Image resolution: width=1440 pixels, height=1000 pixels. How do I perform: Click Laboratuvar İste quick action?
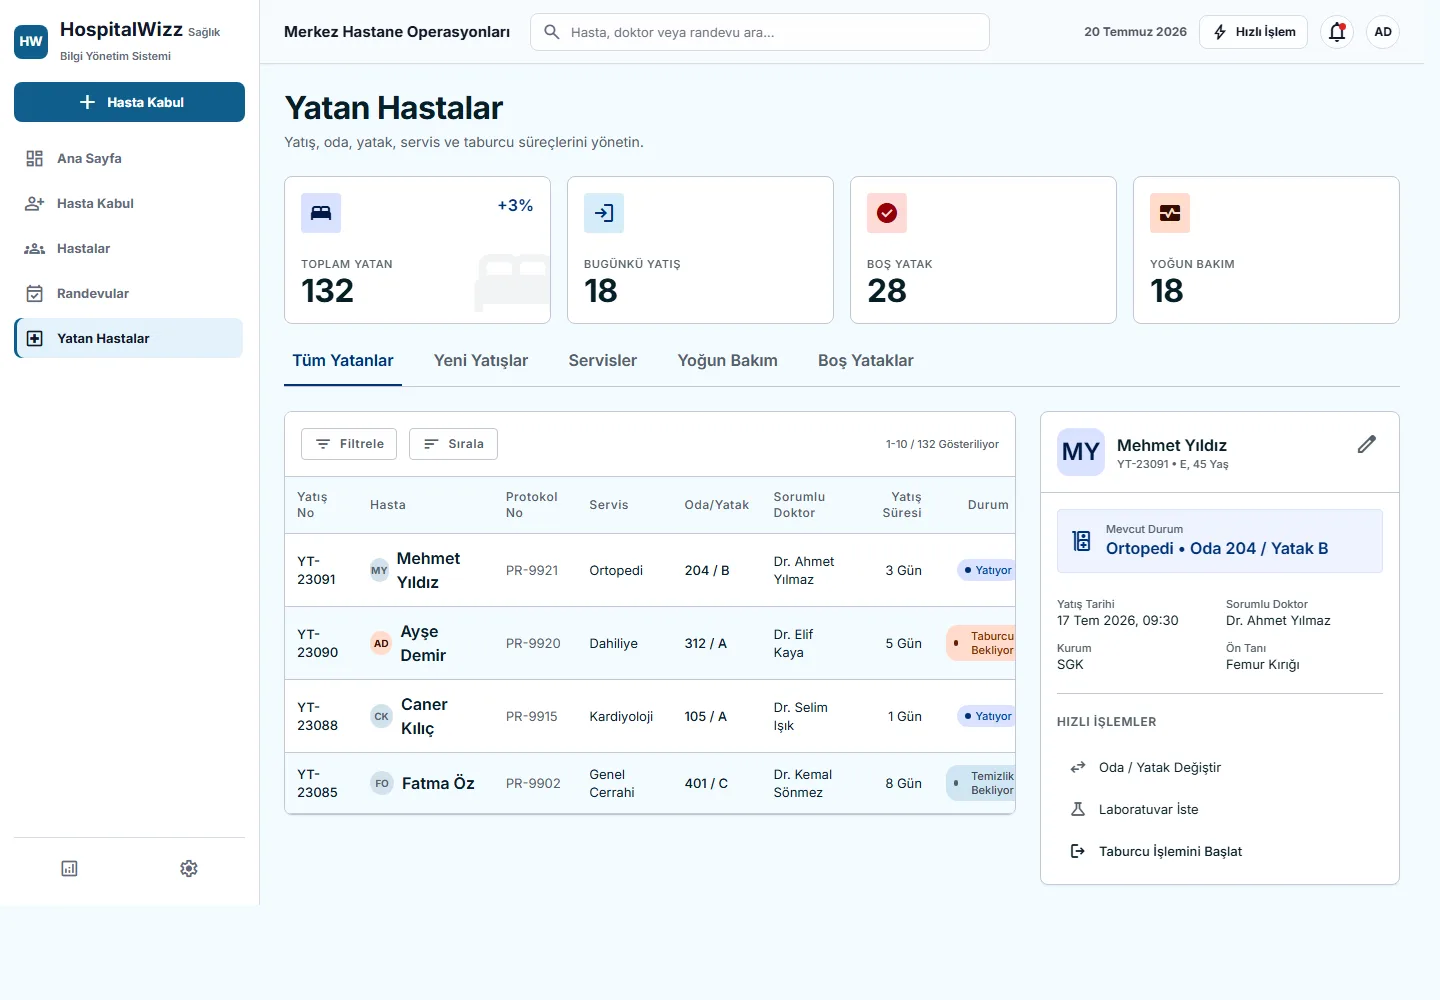tap(1220, 809)
